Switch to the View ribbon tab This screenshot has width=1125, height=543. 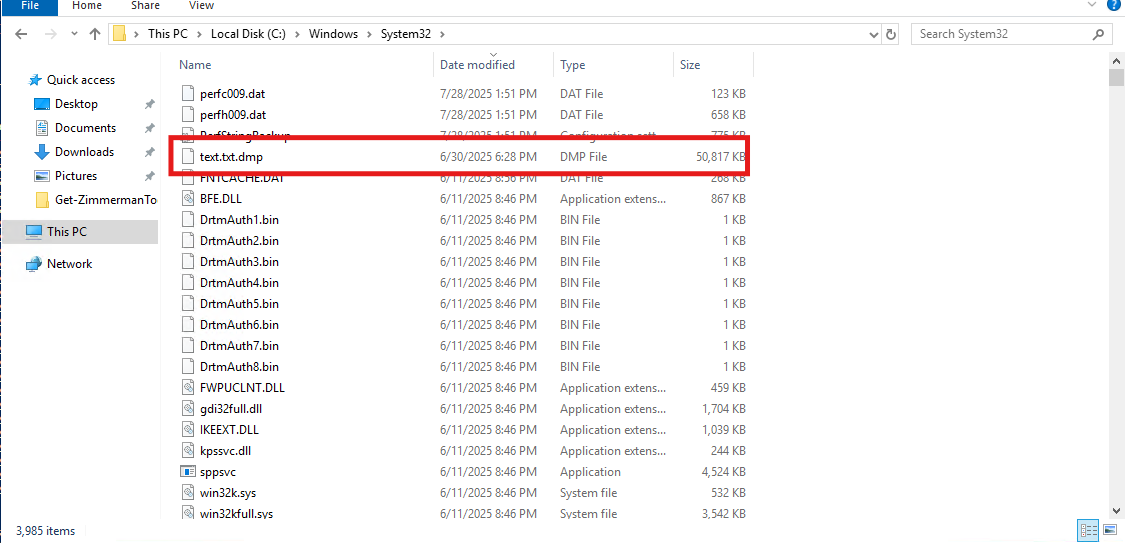click(x=201, y=6)
